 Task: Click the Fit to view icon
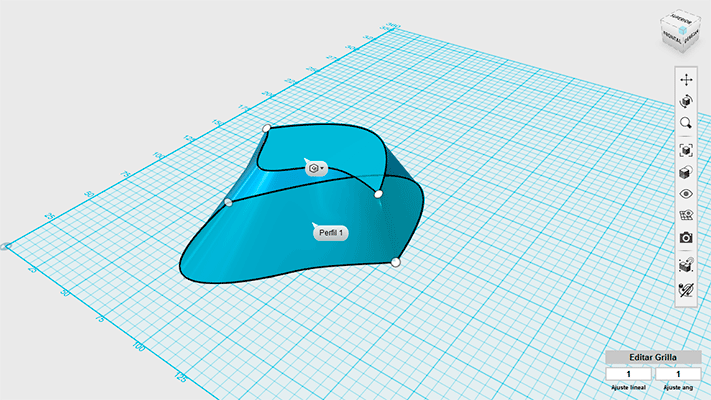tap(686, 150)
